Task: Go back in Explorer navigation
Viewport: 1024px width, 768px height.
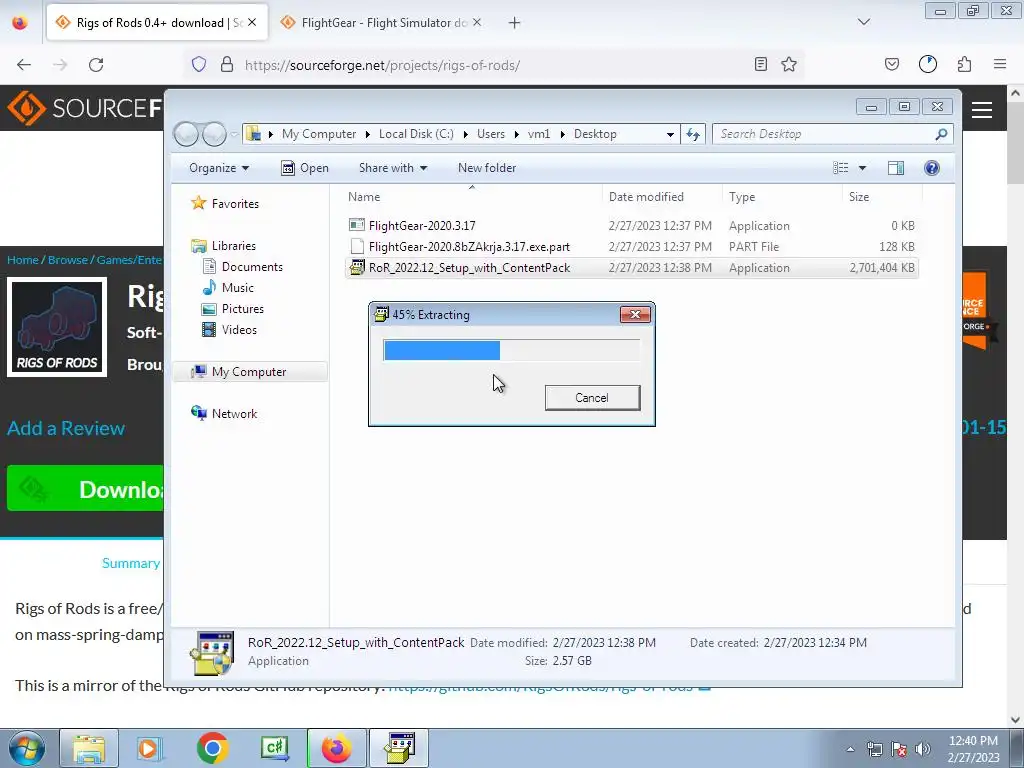Action: (186, 134)
